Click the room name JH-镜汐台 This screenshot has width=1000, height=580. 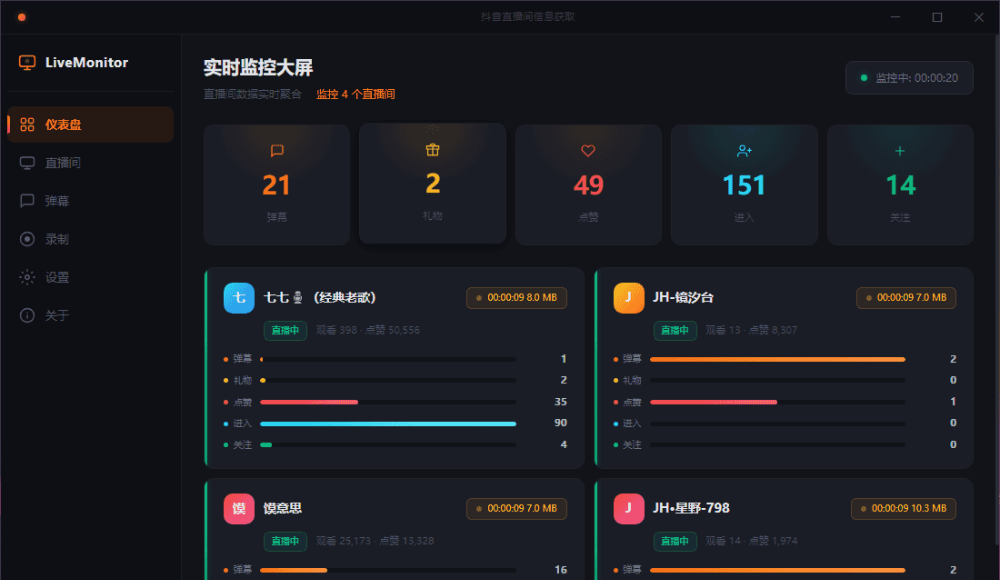coord(683,297)
